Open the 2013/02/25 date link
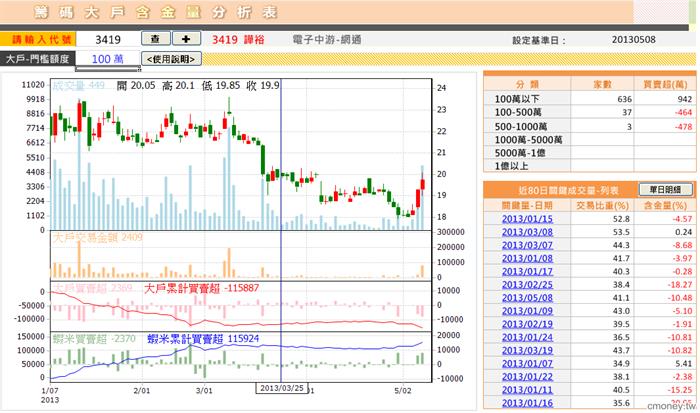Screen dimensions: 700x413 [x=527, y=285]
